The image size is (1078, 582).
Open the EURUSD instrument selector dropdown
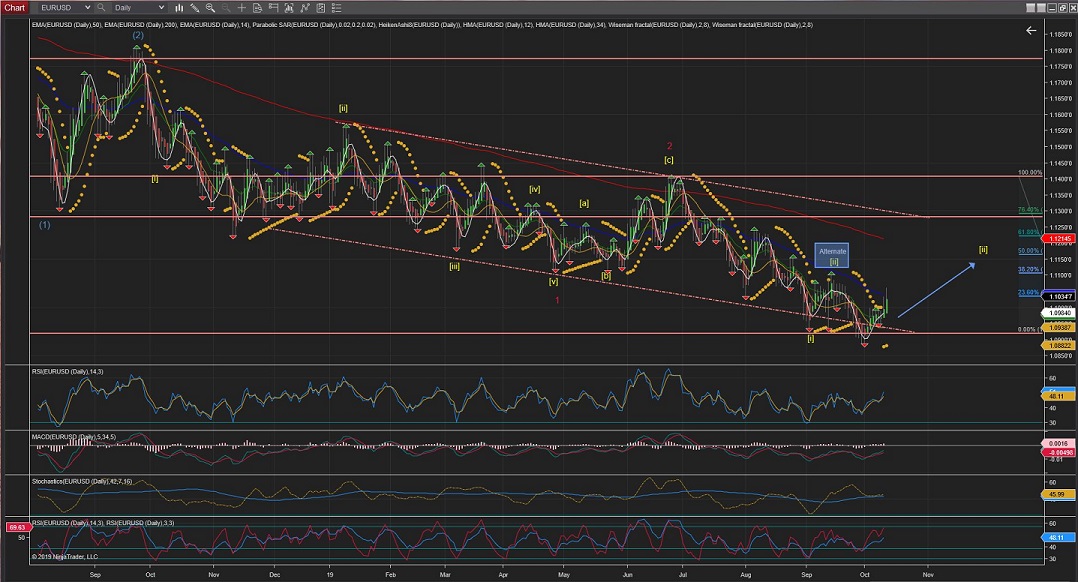tap(65, 8)
